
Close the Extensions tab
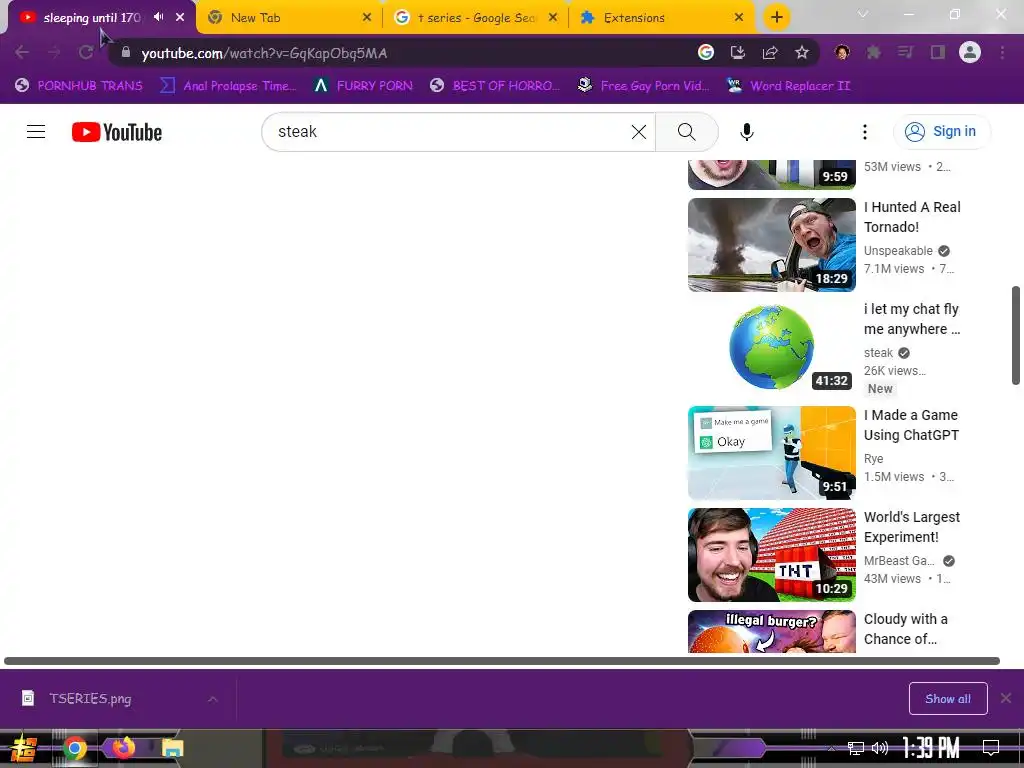coord(739,18)
